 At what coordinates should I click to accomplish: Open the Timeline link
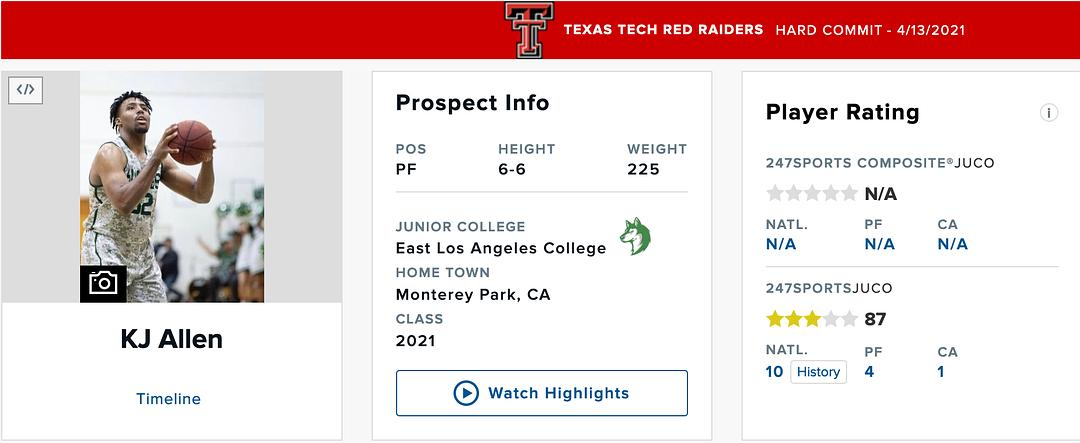[168, 399]
